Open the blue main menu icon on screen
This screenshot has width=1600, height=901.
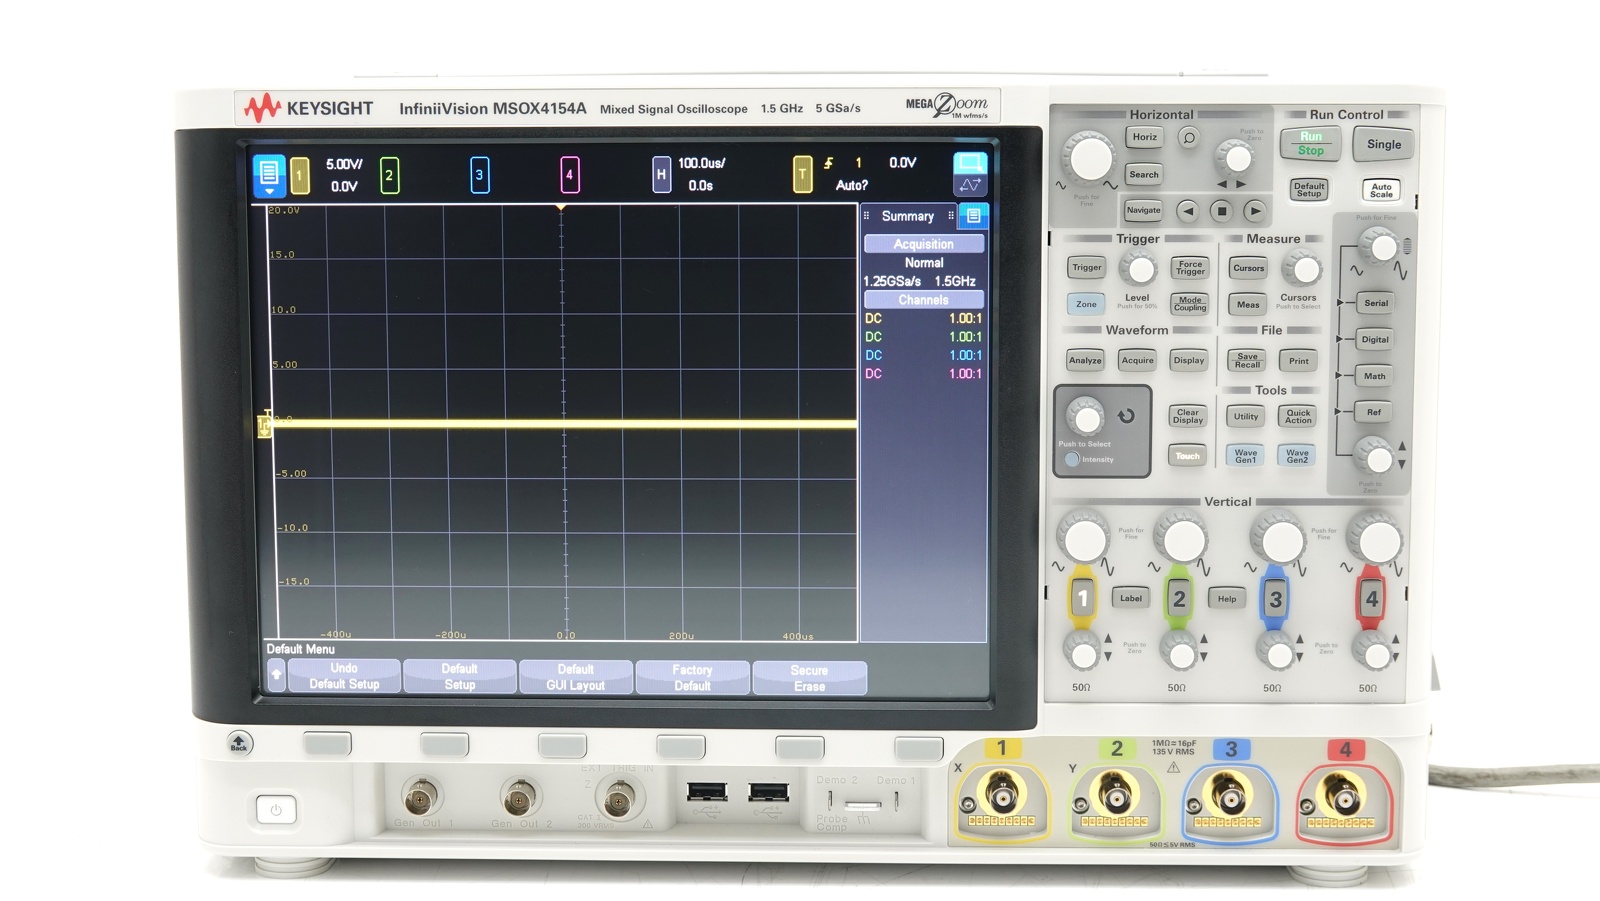coord(269,174)
